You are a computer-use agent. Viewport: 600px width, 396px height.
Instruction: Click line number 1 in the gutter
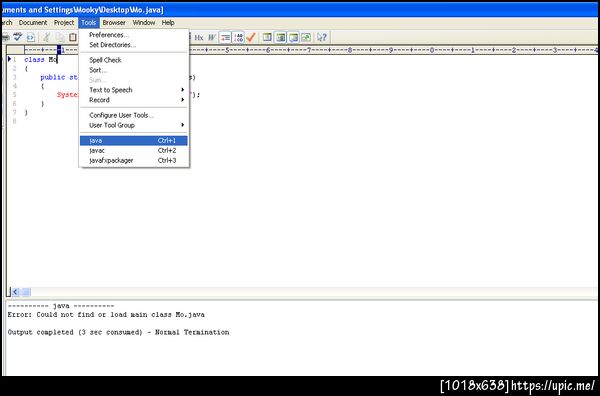(15, 60)
